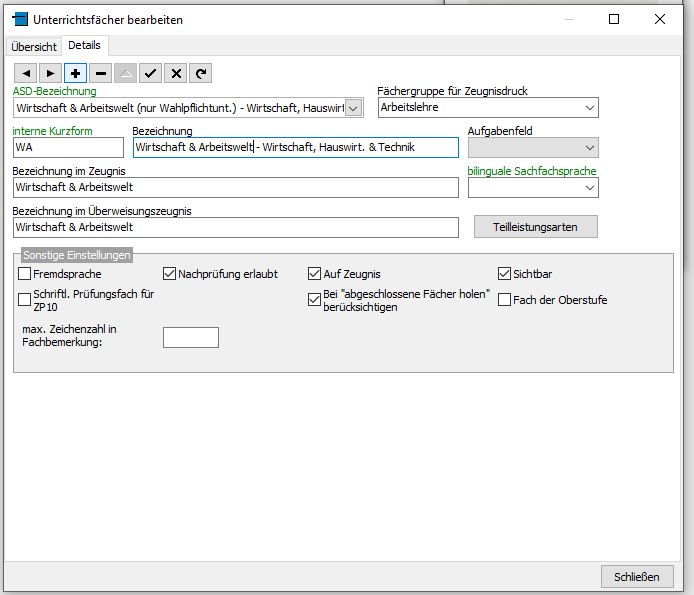
Task: Refresh data with the circular arrow icon
Action: point(200,73)
